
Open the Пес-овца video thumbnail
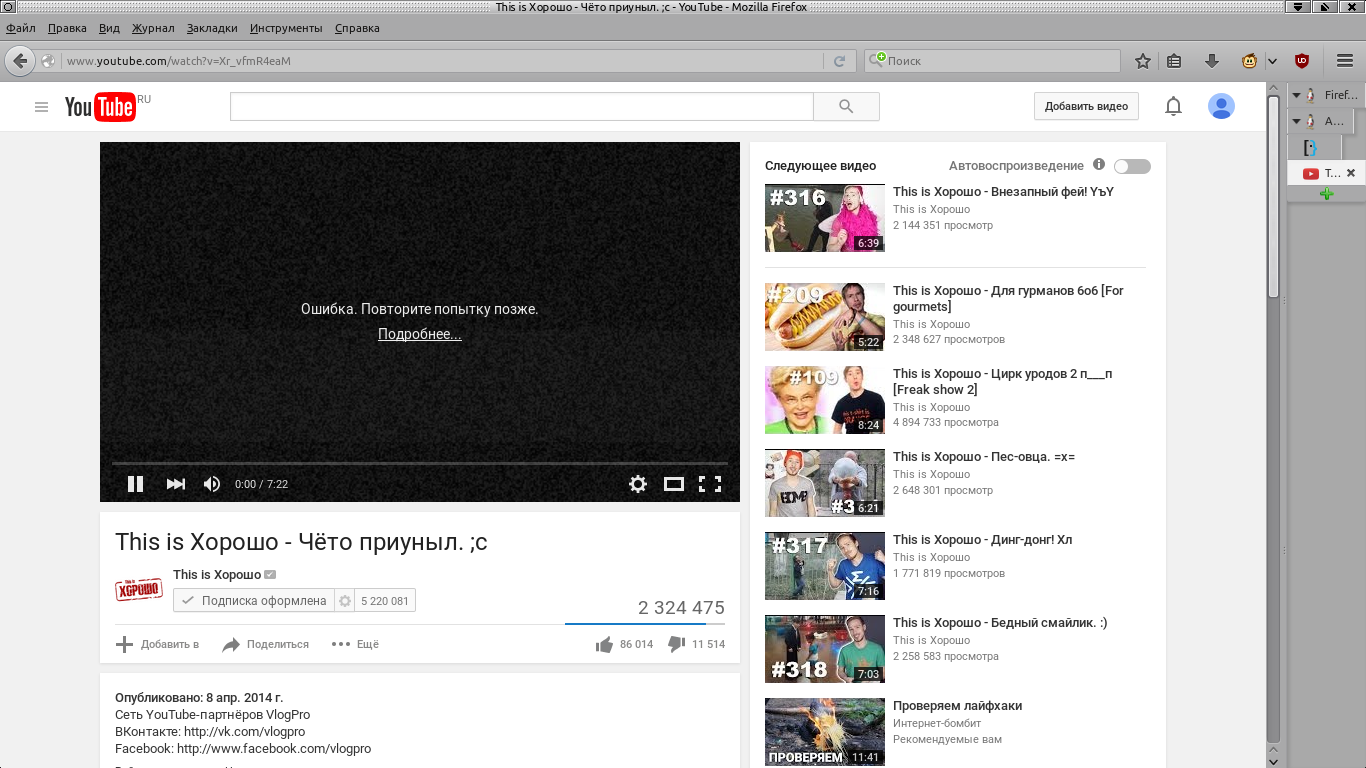(x=825, y=483)
